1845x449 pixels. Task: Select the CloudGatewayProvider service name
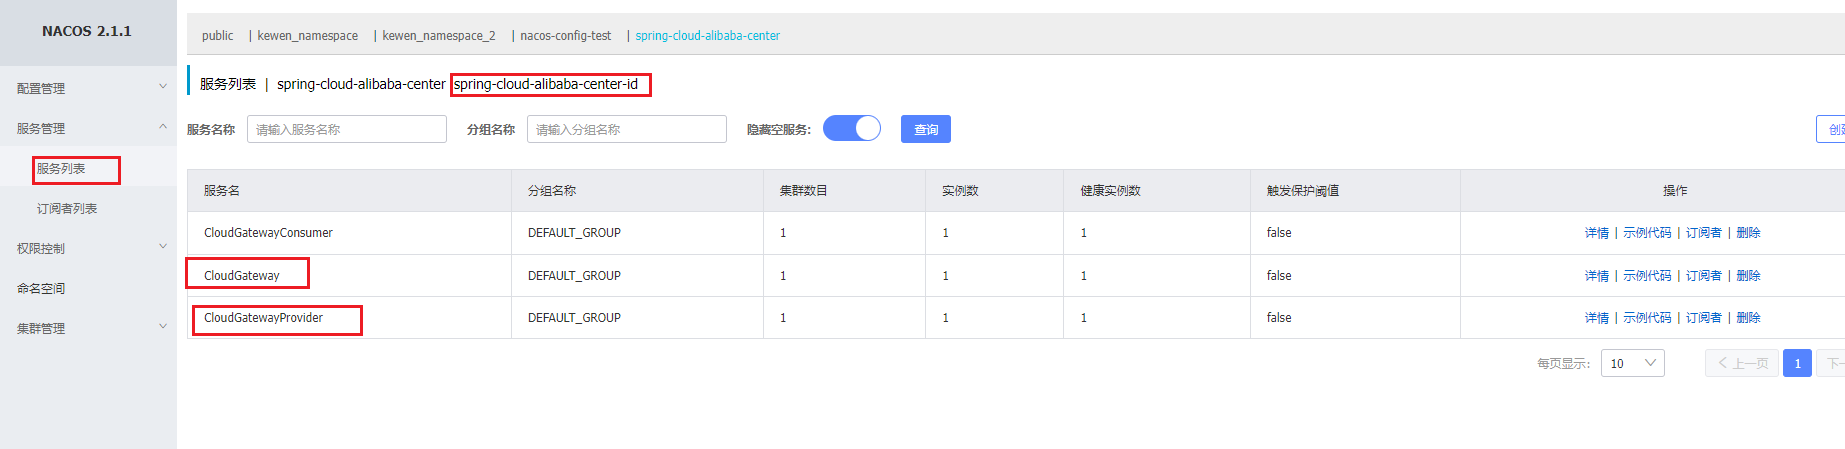point(263,318)
